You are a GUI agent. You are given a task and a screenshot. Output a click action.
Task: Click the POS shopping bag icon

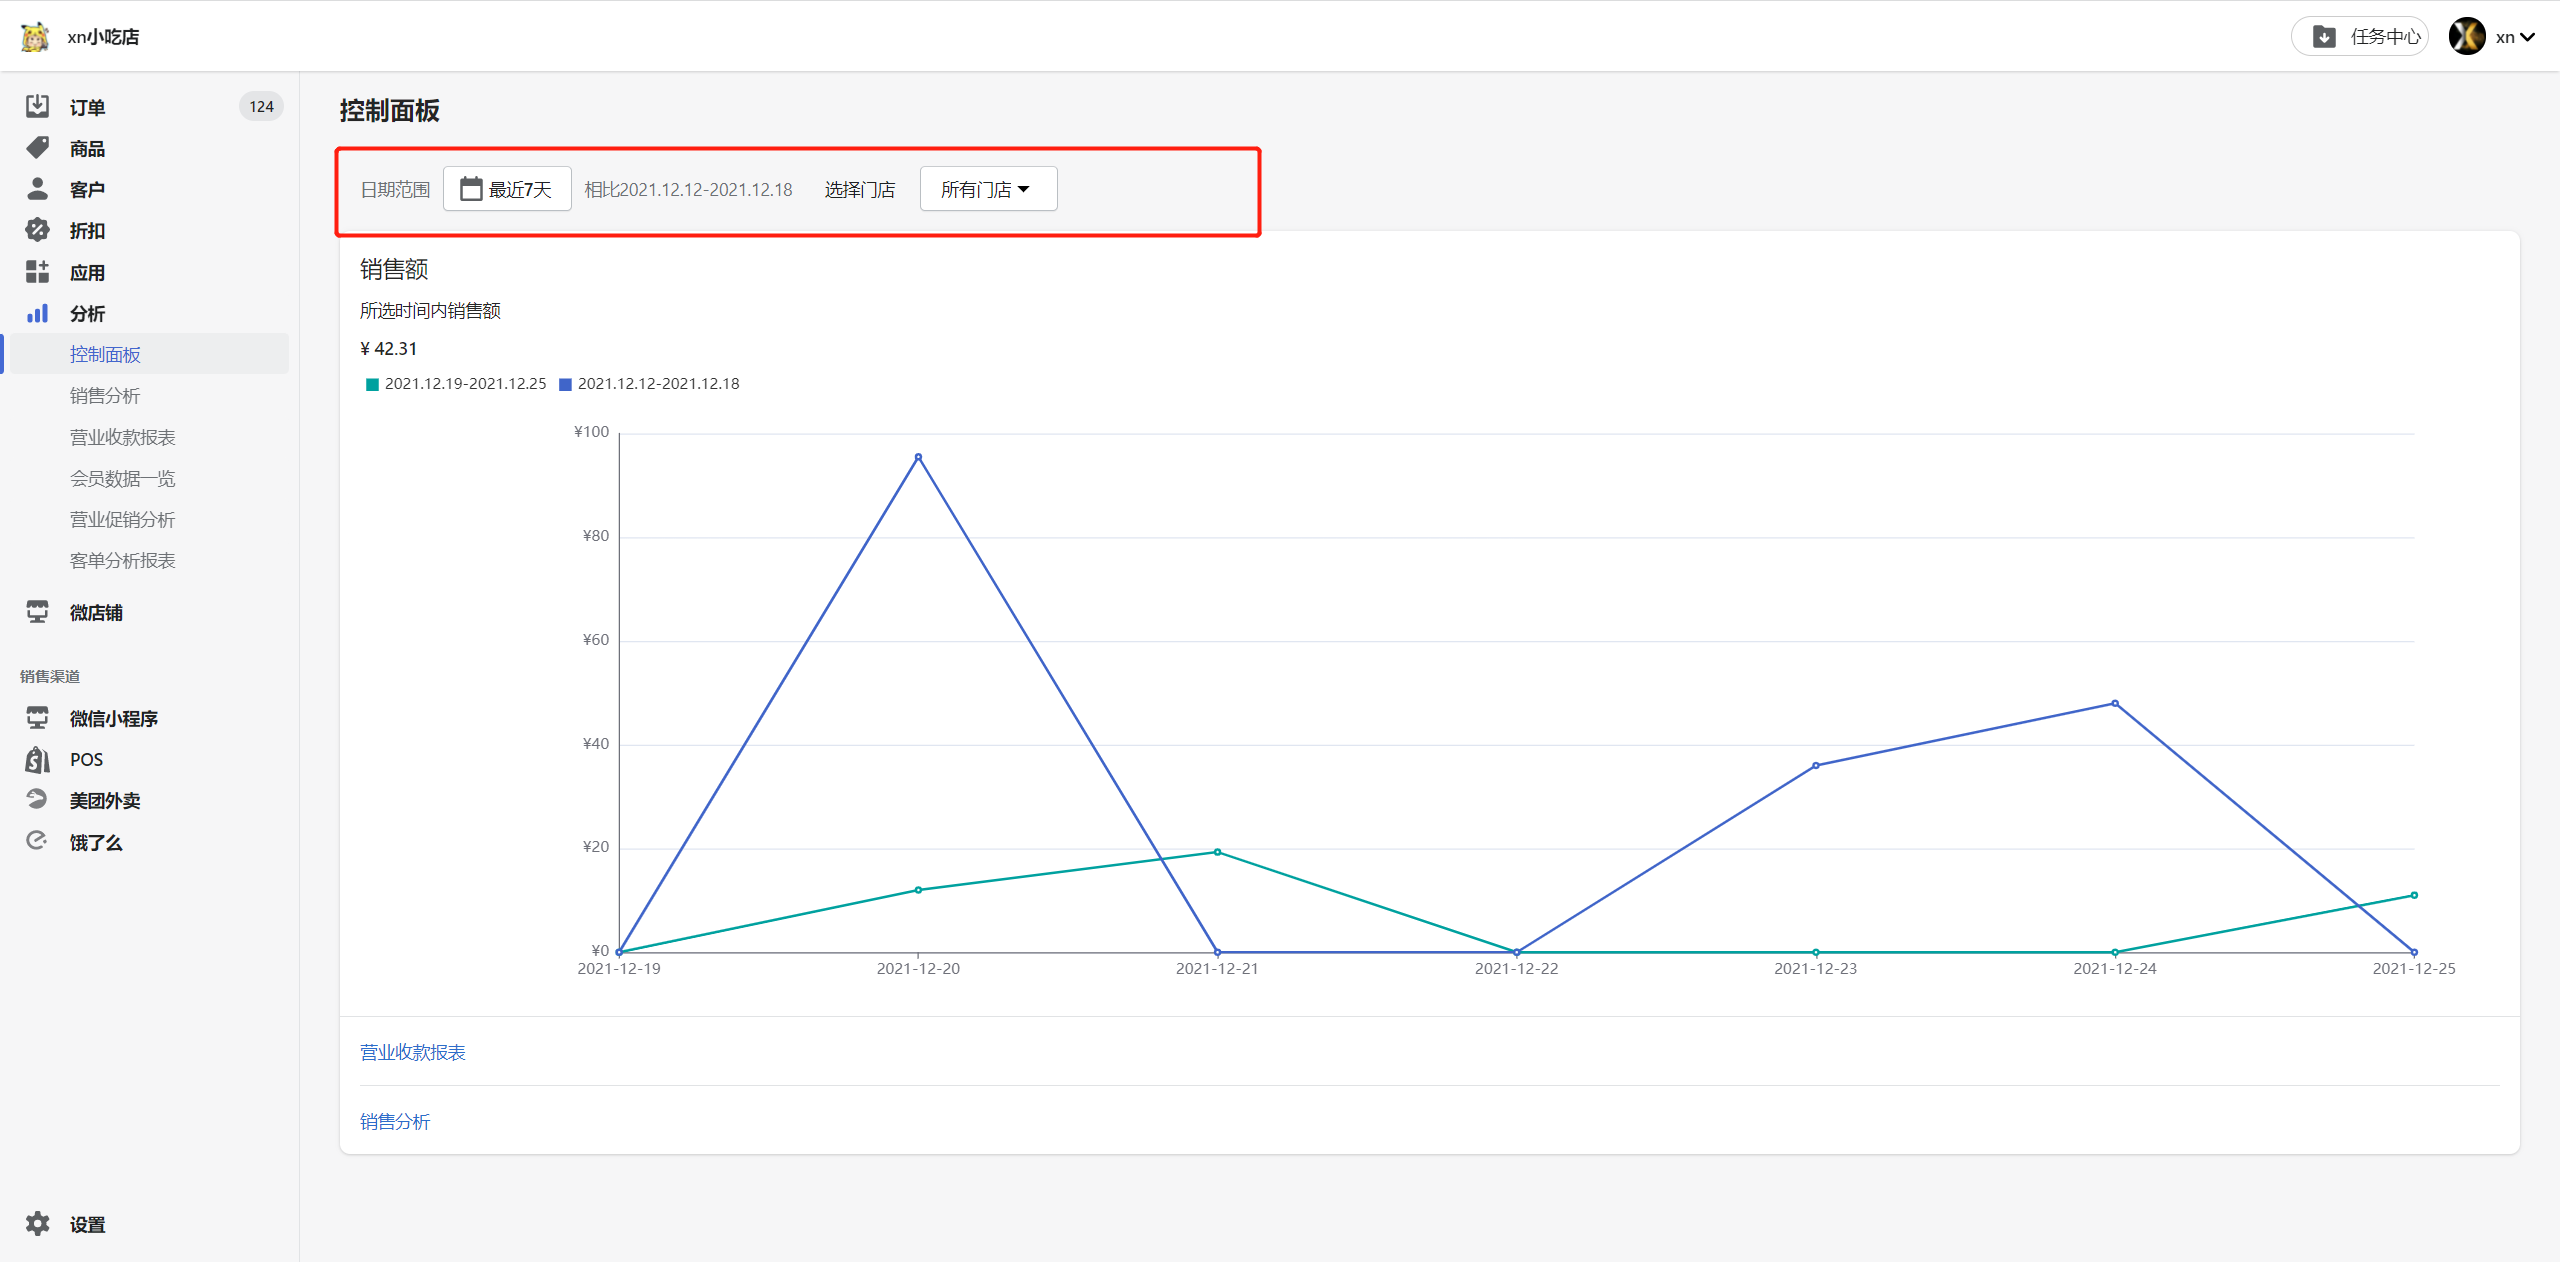37,760
